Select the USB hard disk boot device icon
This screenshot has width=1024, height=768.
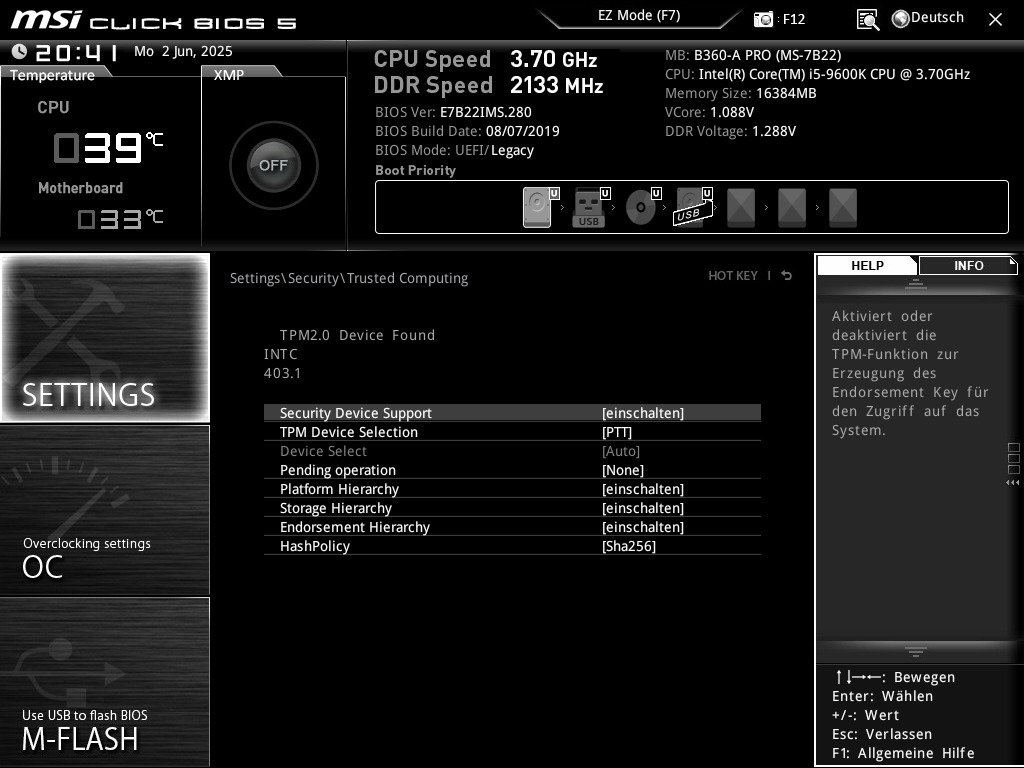pos(692,207)
